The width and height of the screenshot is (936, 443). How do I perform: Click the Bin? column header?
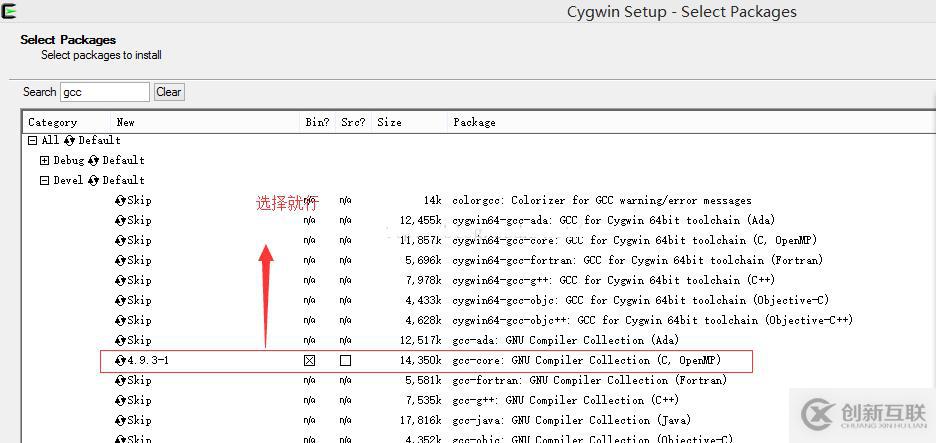pyautogui.click(x=317, y=122)
